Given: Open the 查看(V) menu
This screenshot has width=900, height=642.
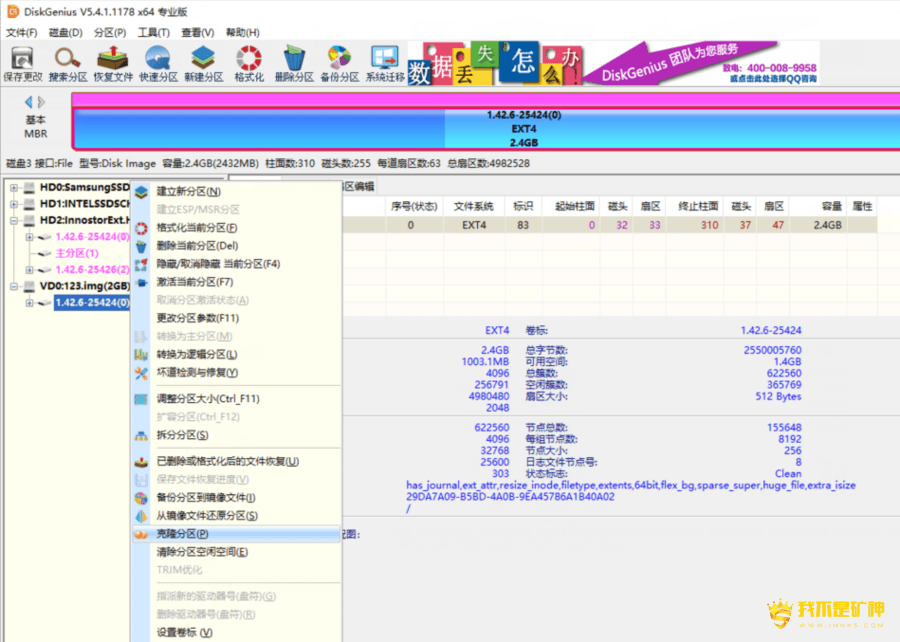Looking at the screenshot, I should 197,33.
